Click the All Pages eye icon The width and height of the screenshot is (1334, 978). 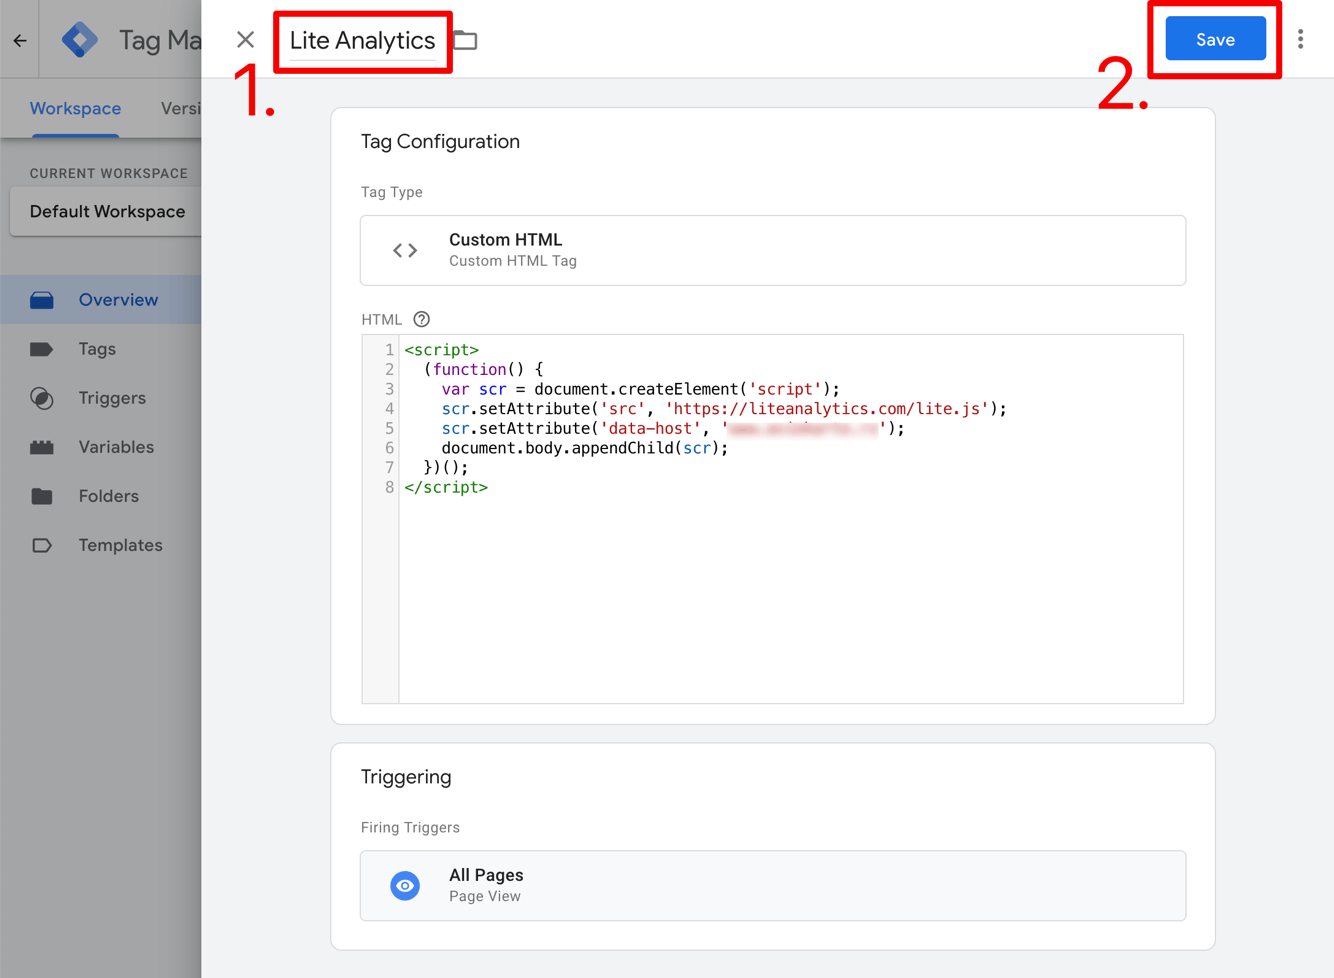[x=405, y=886]
